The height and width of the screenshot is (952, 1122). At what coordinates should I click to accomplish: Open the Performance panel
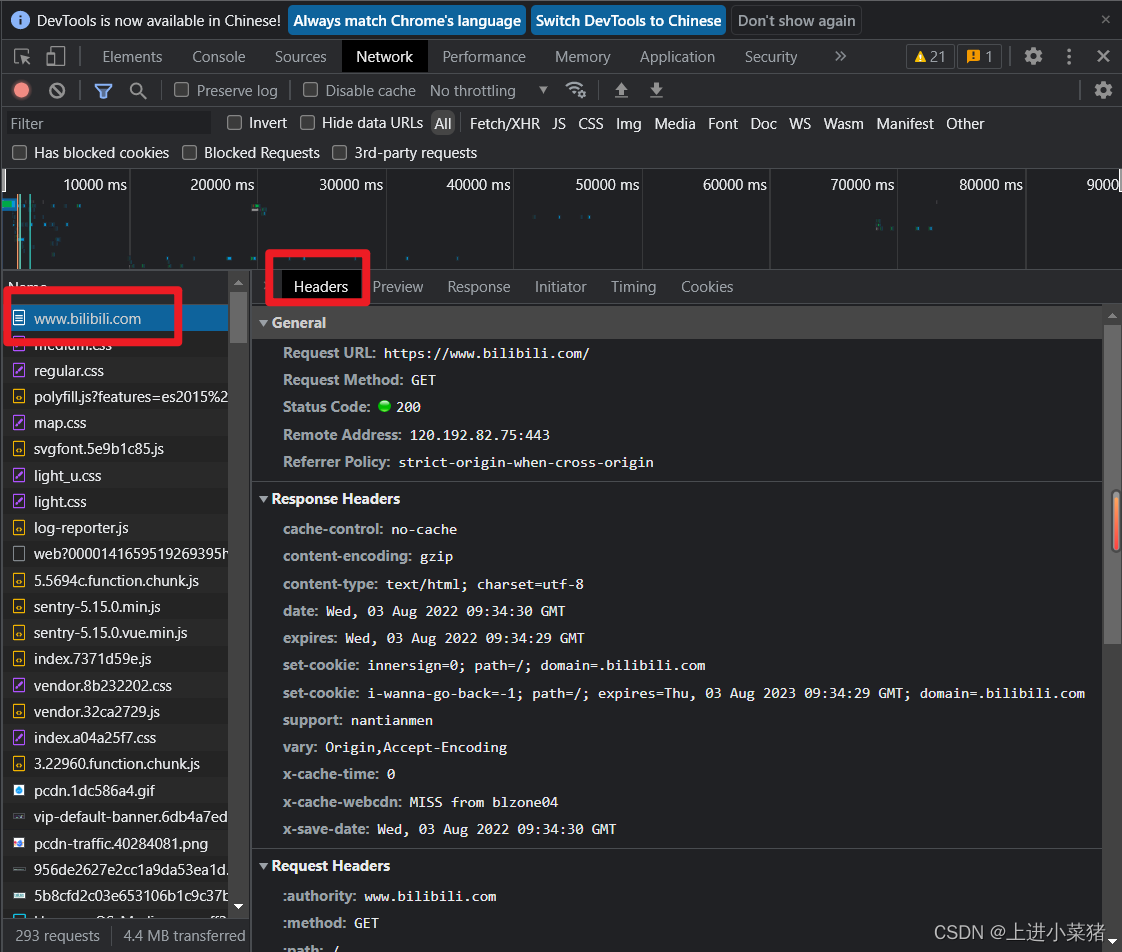point(484,57)
